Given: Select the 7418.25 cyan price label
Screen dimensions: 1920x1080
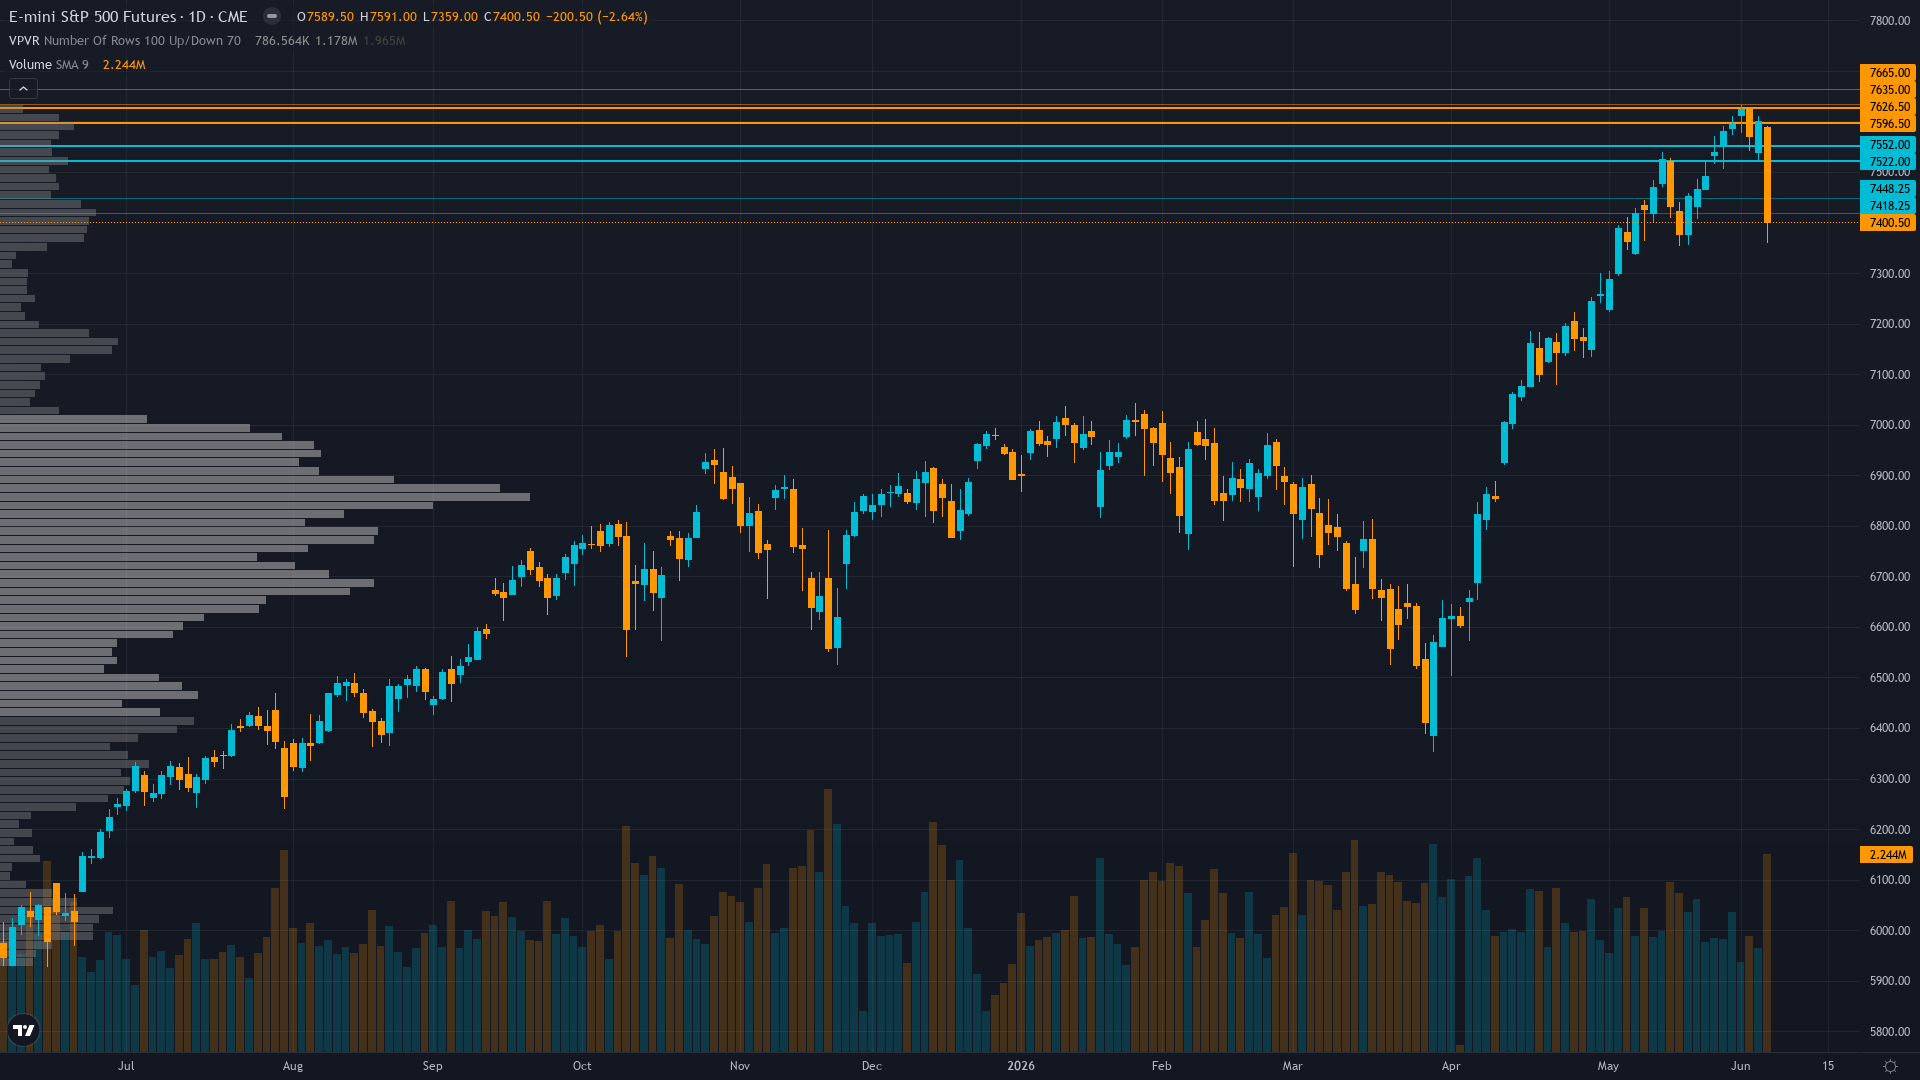Looking at the screenshot, I should (1888, 206).
